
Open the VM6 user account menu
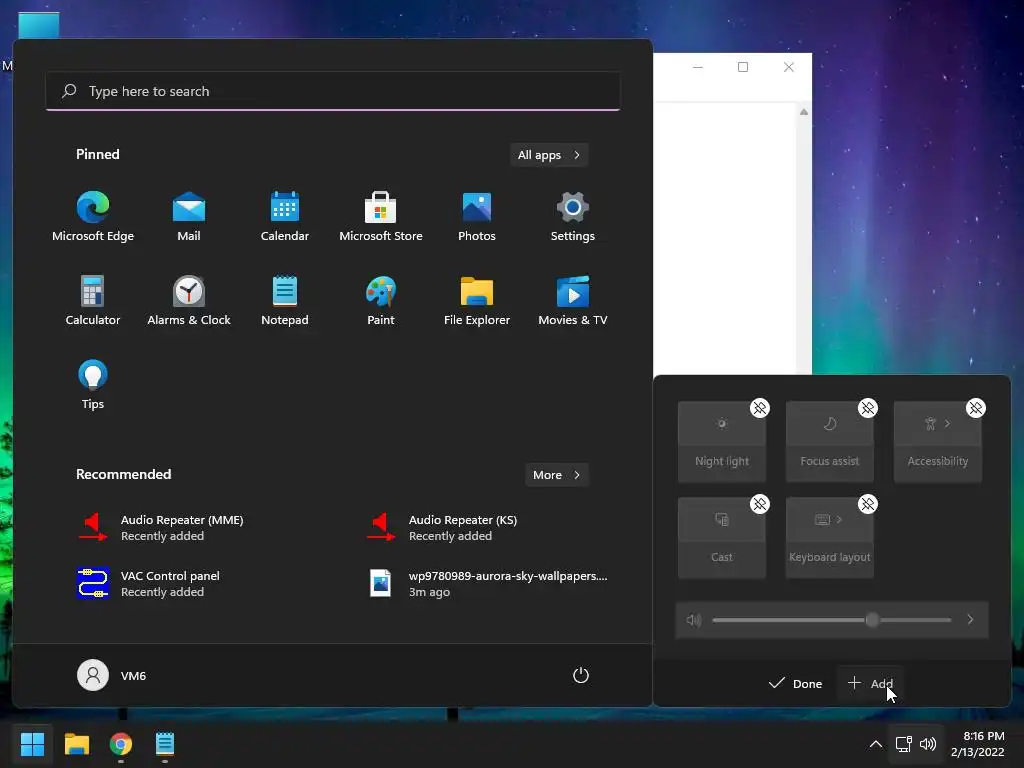click(x=112, y=675)
